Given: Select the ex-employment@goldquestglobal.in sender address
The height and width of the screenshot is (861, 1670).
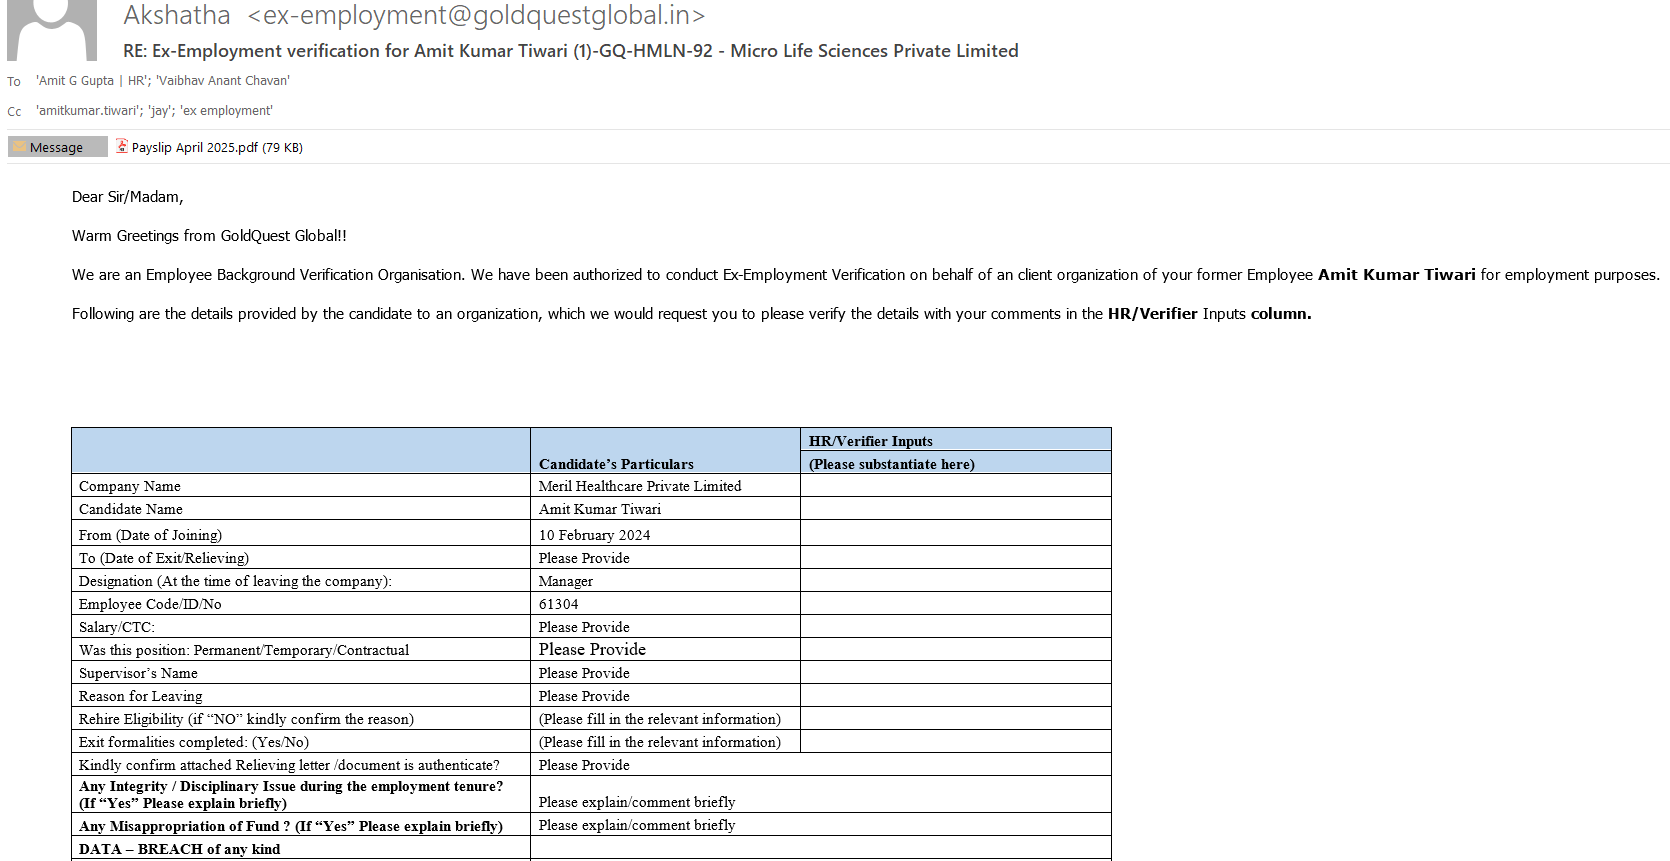Looking at the screenshot, I should click(x=476, y=15).
